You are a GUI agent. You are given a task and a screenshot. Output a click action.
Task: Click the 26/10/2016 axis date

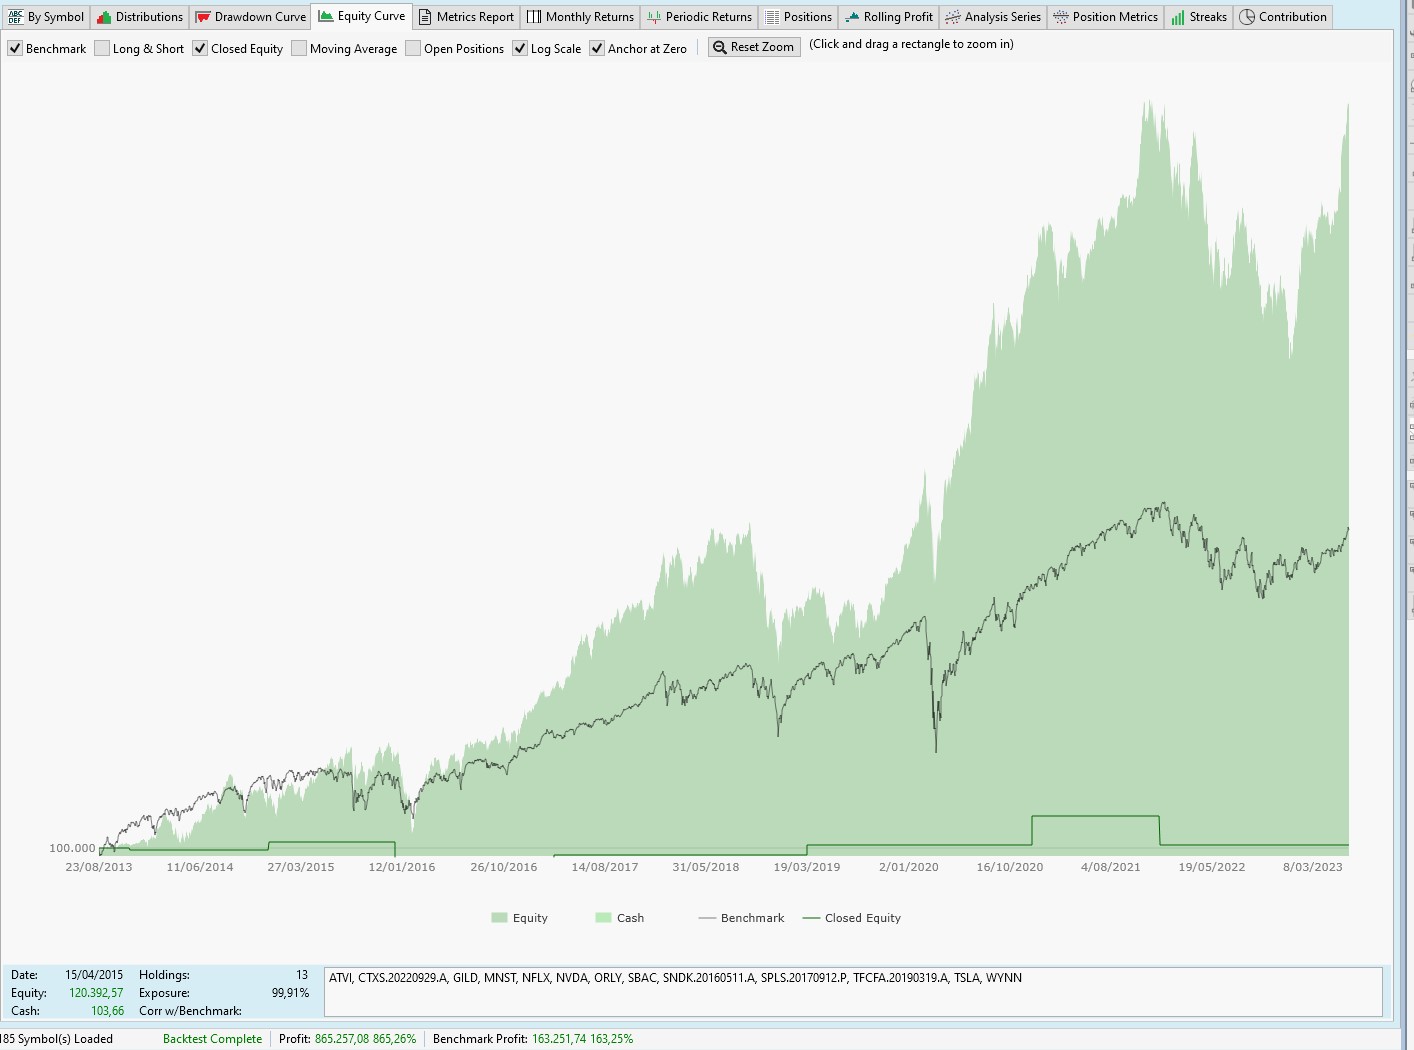pyautogui.click(x=504, y=867)
